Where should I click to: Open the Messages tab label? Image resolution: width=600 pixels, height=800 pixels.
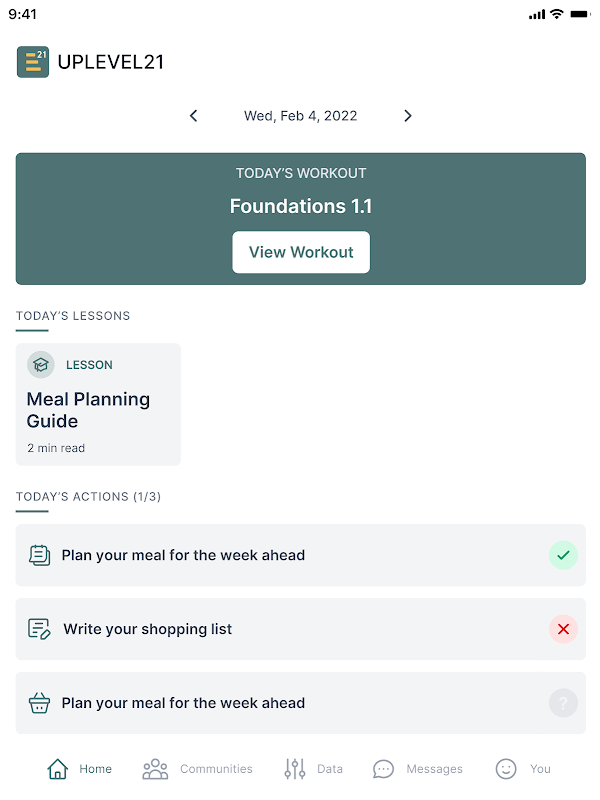[434, 769]
